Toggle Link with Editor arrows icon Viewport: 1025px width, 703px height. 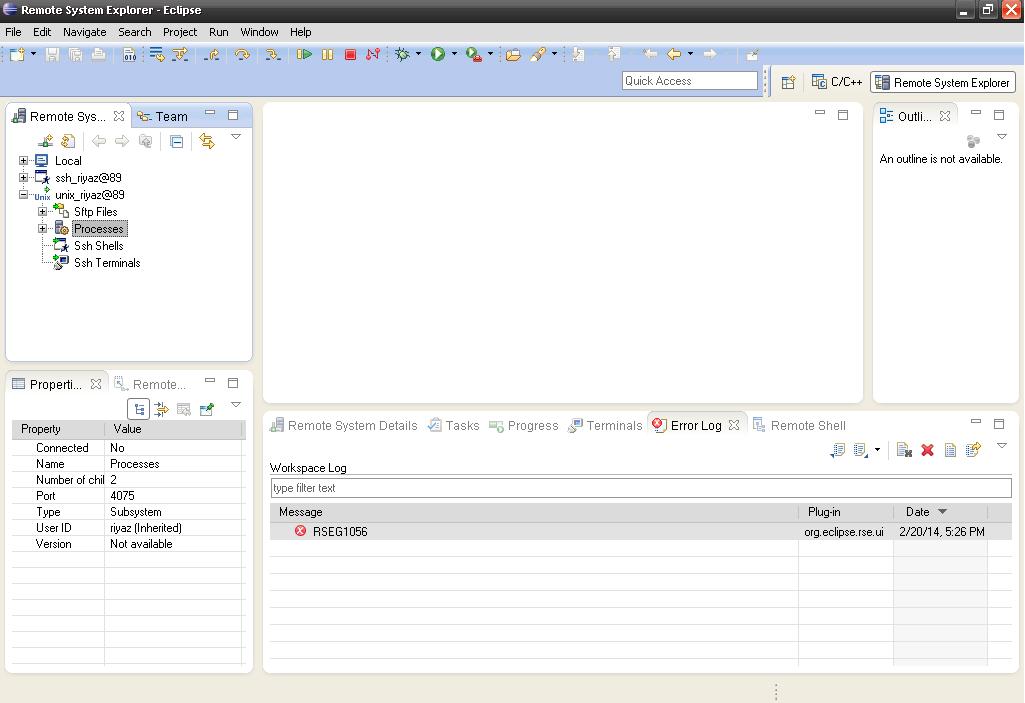[207, 142]
